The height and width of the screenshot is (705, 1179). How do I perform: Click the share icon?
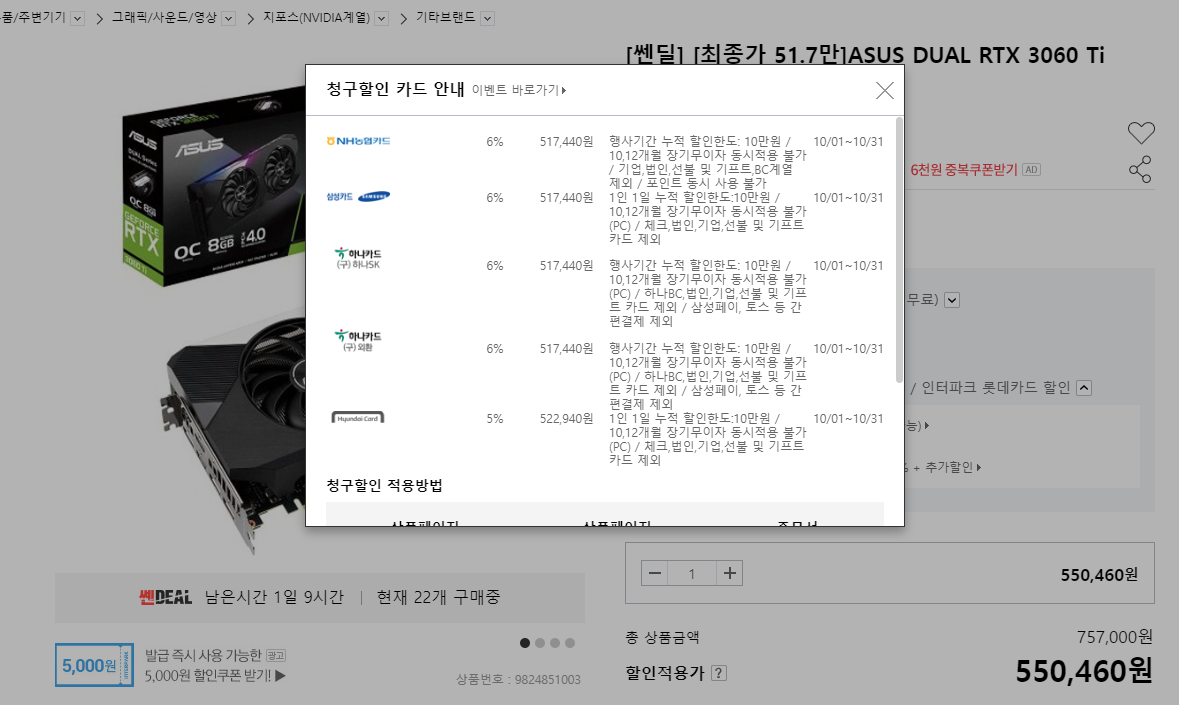point(1140,169)
